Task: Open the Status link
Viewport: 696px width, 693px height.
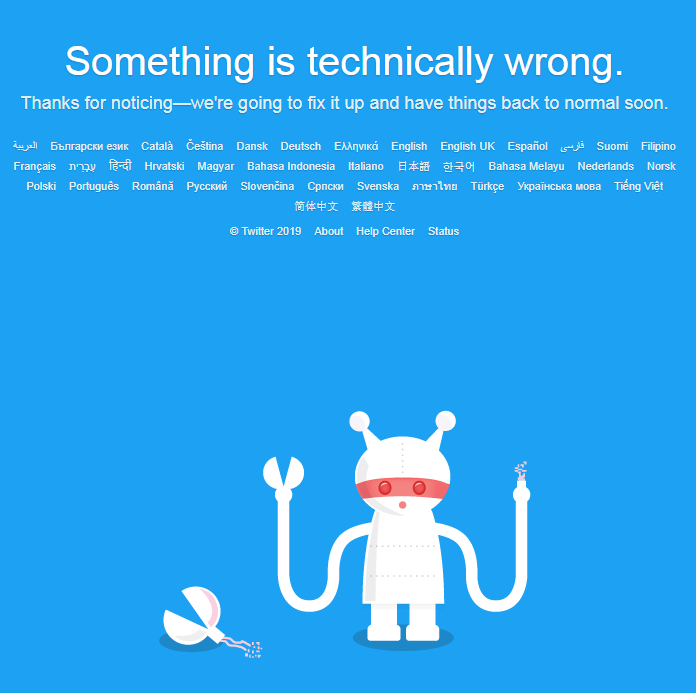Action: 443,231
